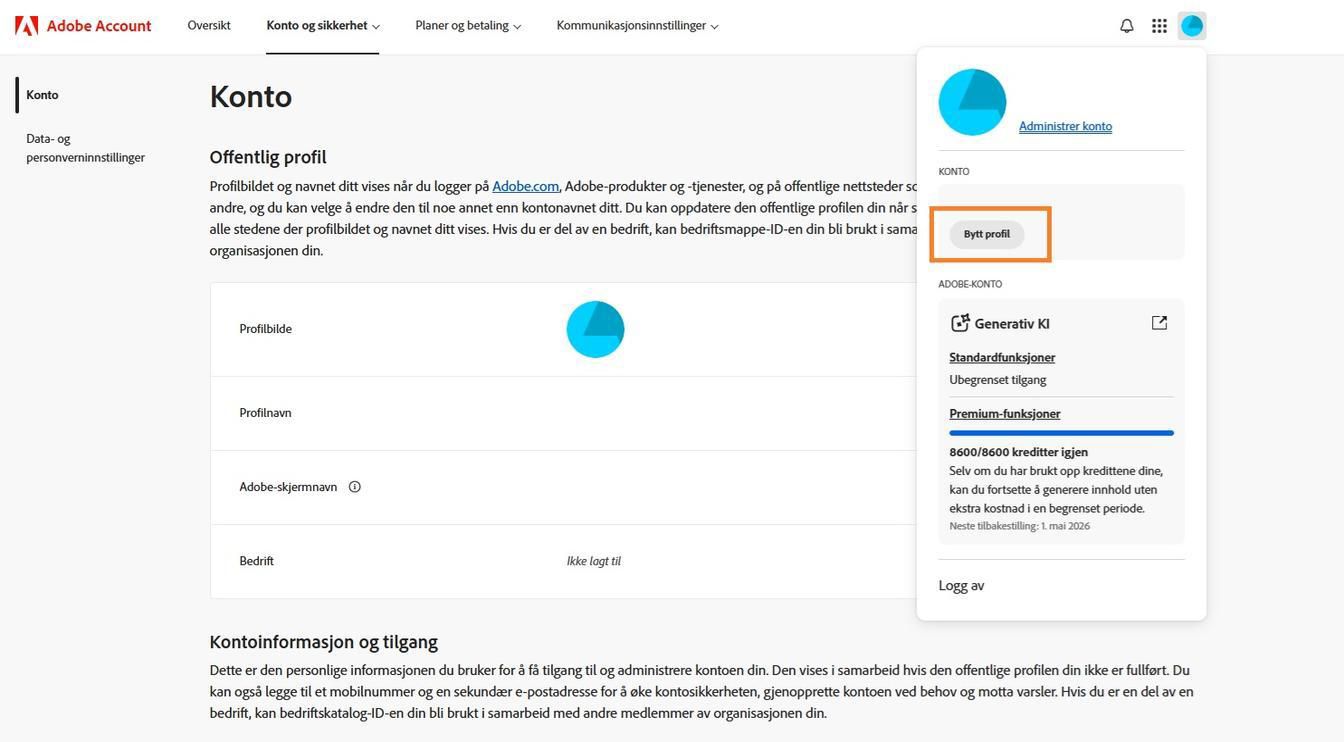1344x742 pixels.
Task: Click the Bytt profil button
Action: point(988,233)
